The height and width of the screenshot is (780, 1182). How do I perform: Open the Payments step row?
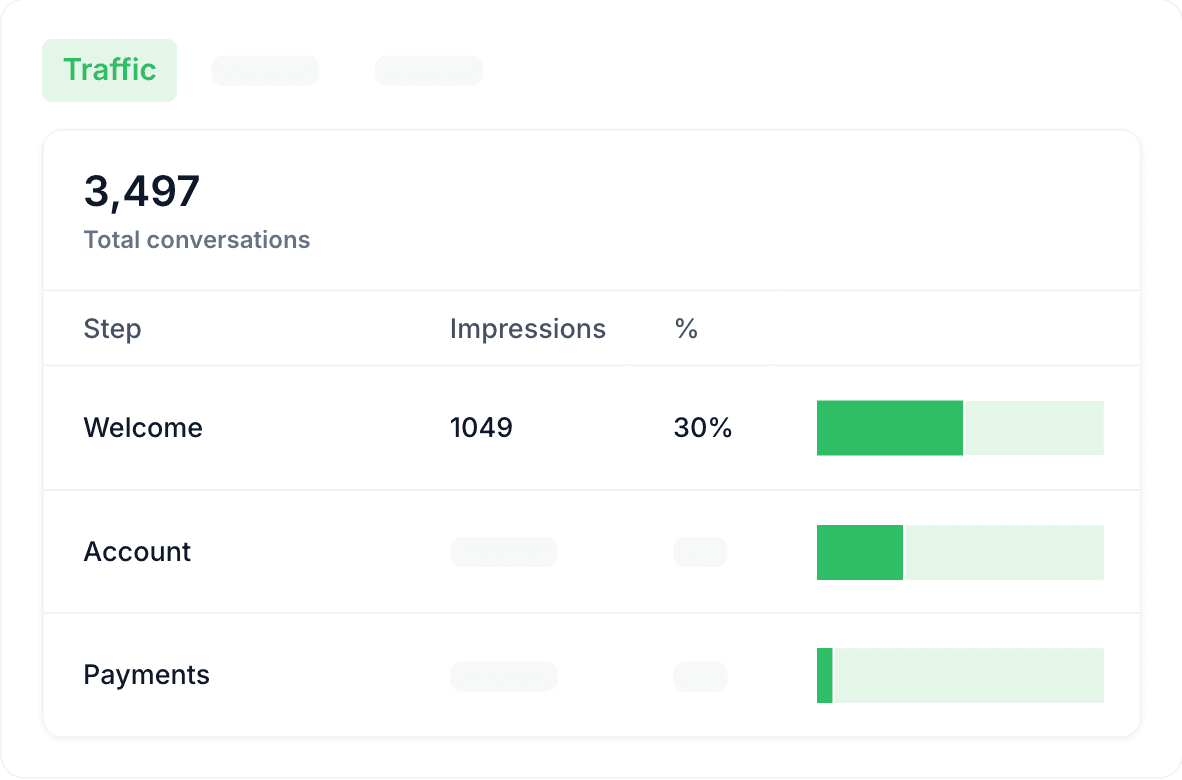(146, 675)
